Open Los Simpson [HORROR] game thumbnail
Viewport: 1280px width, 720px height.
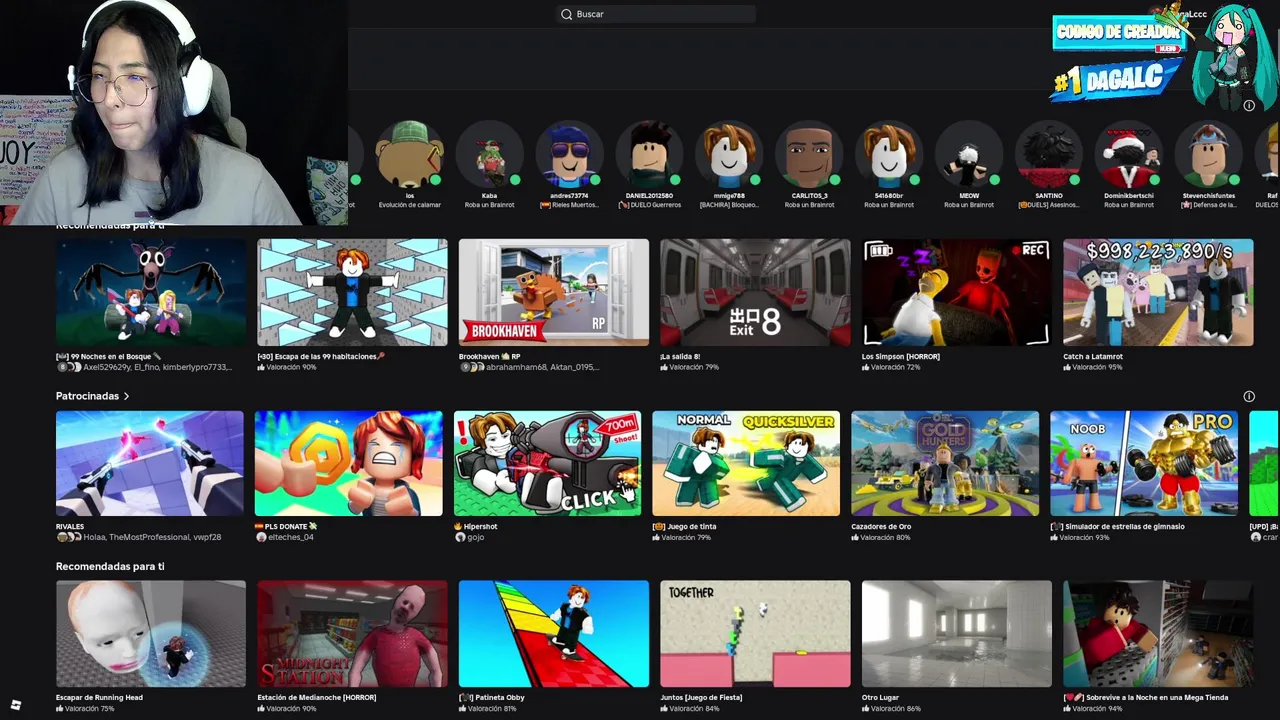coord(957,292)
